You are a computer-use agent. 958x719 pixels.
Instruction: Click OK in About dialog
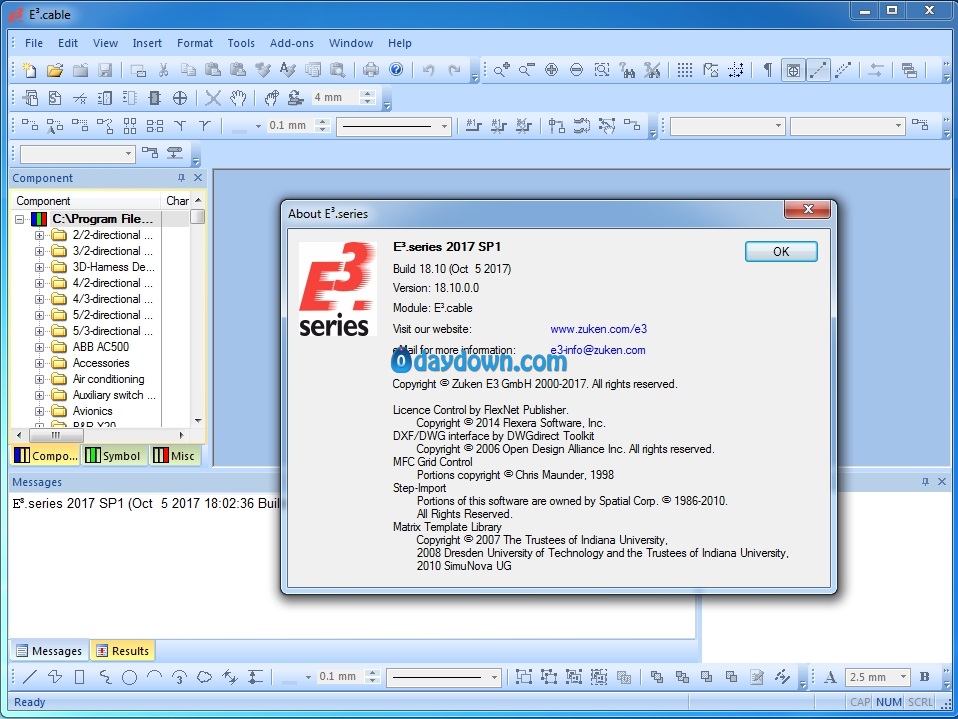pos(781,252)
